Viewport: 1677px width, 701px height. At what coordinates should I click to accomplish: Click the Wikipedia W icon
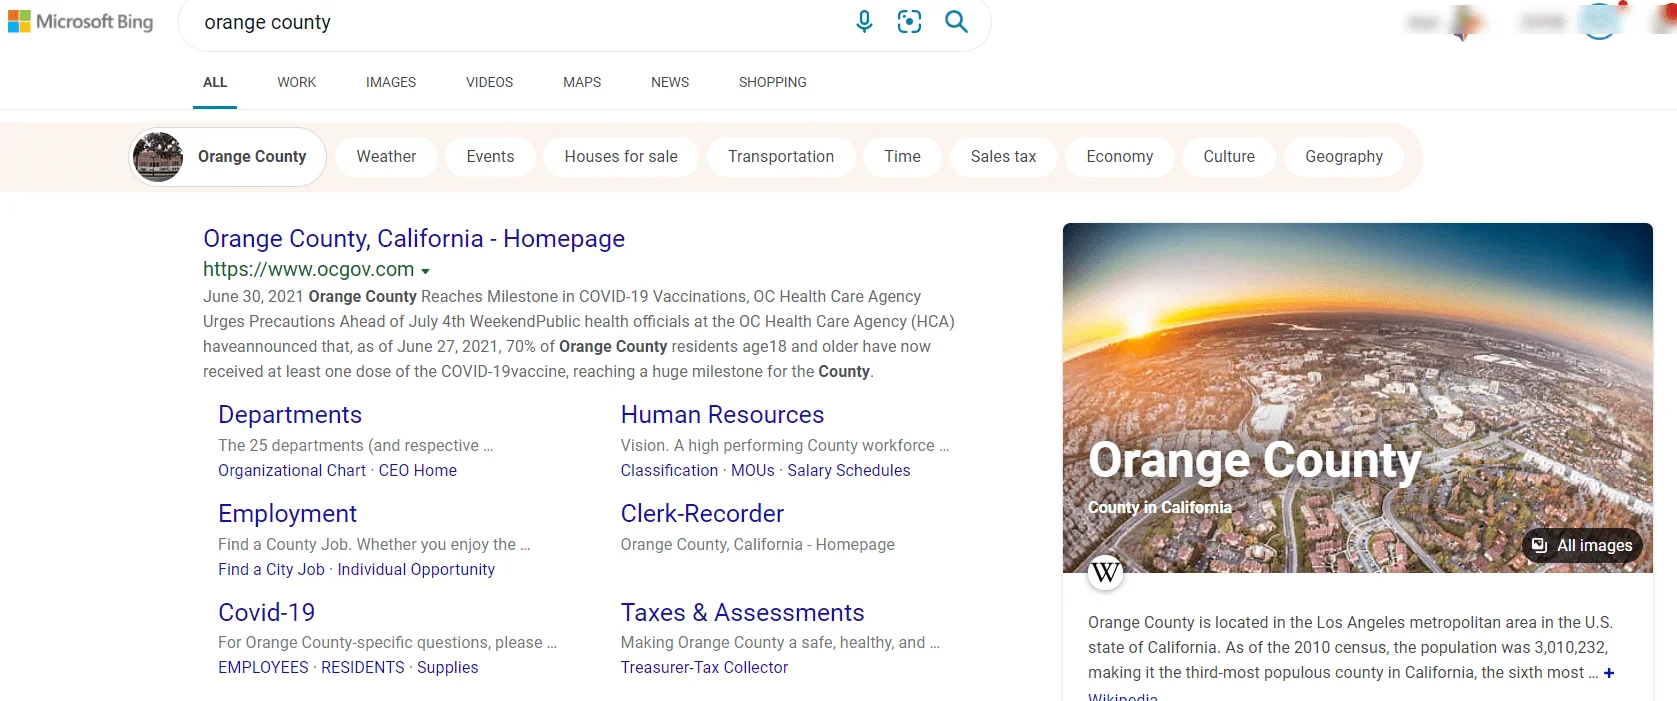pyautogui.click(x=1106, y=572)
